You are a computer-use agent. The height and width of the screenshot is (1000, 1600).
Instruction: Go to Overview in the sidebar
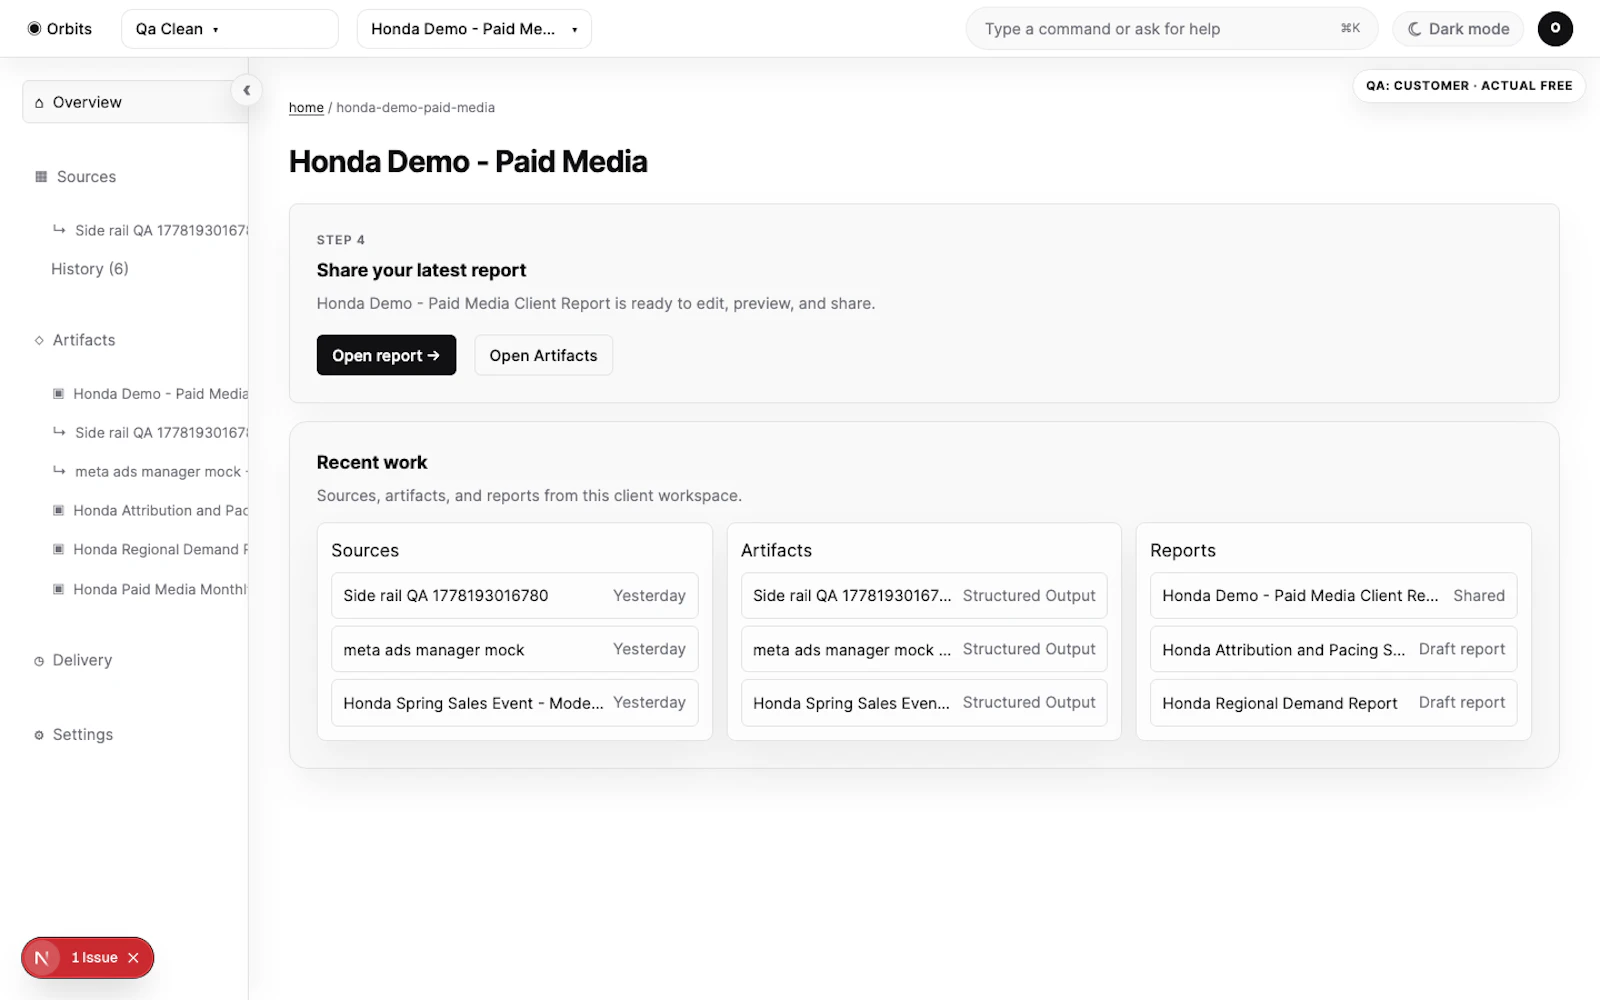[135, 102]
